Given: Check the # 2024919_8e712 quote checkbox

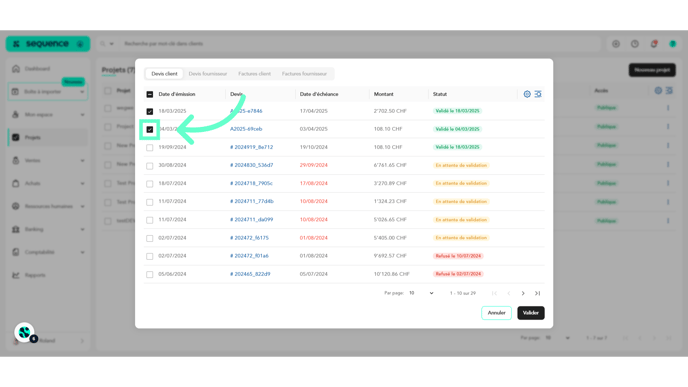Looking at the screenshot, I should click(x=150, y=147).
